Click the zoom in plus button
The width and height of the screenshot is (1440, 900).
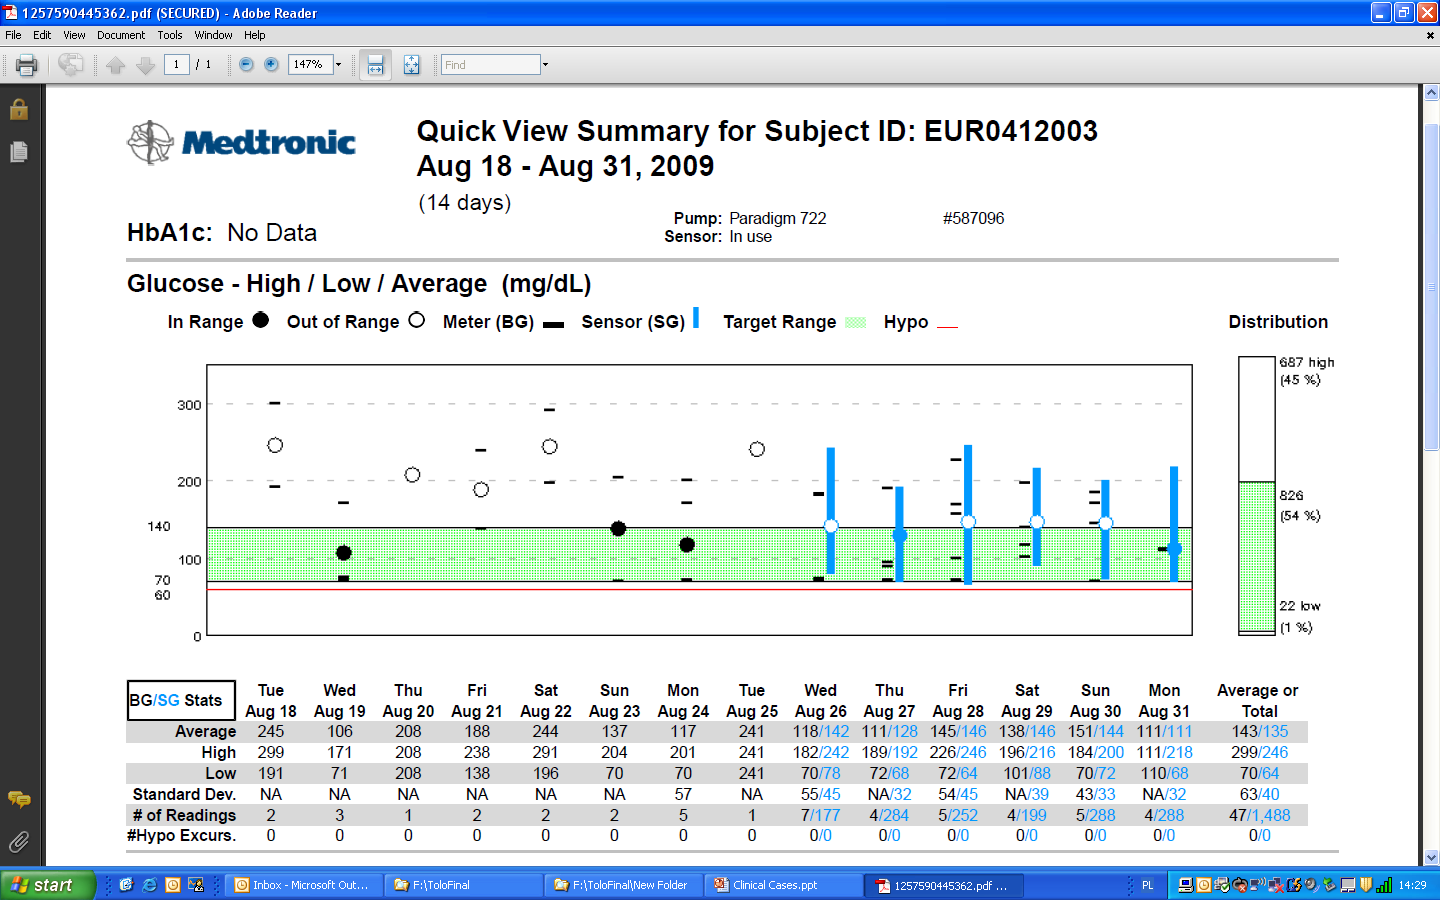[x=271, y=65]
